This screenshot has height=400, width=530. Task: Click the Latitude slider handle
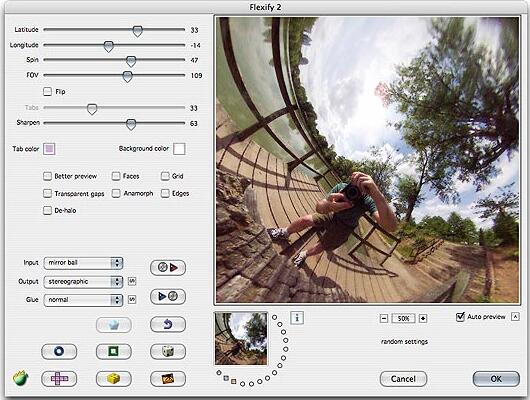click(x=137, y=31)
